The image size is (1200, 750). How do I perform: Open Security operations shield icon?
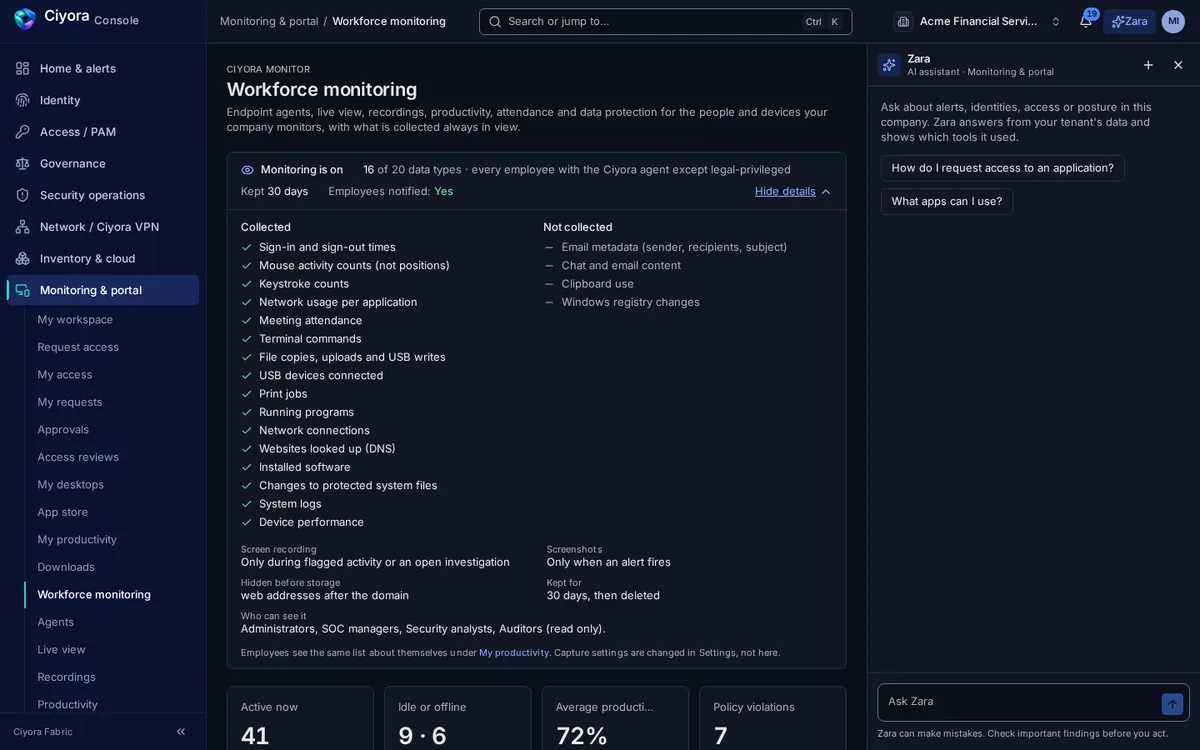[x=22, y=195]
